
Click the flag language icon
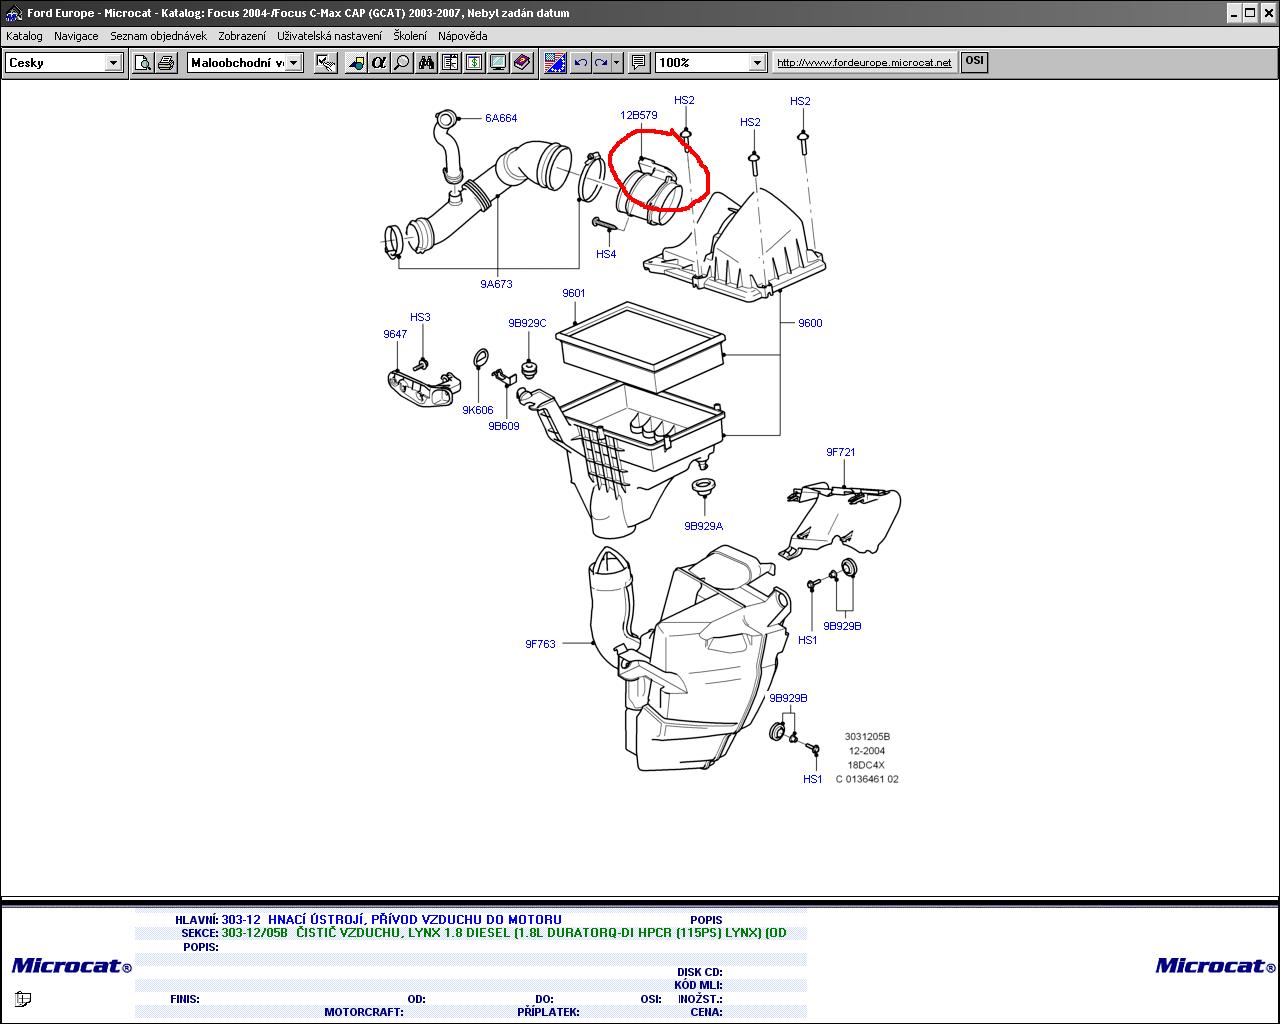click(555, 63)
